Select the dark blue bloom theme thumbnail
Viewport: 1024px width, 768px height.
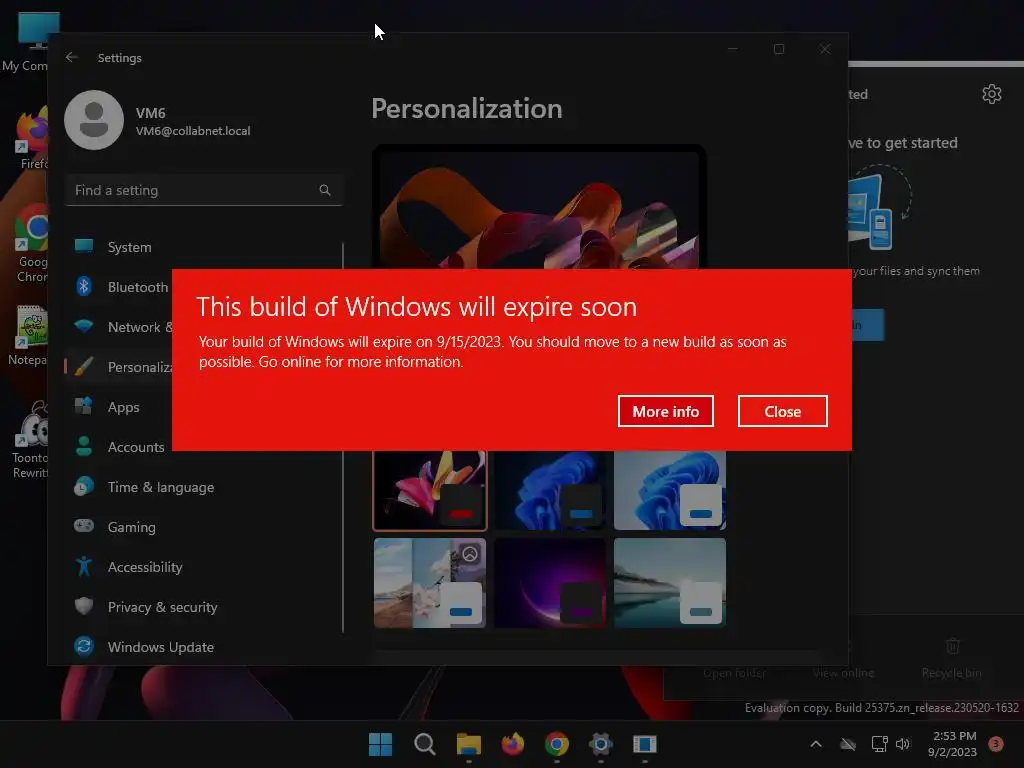550,490
